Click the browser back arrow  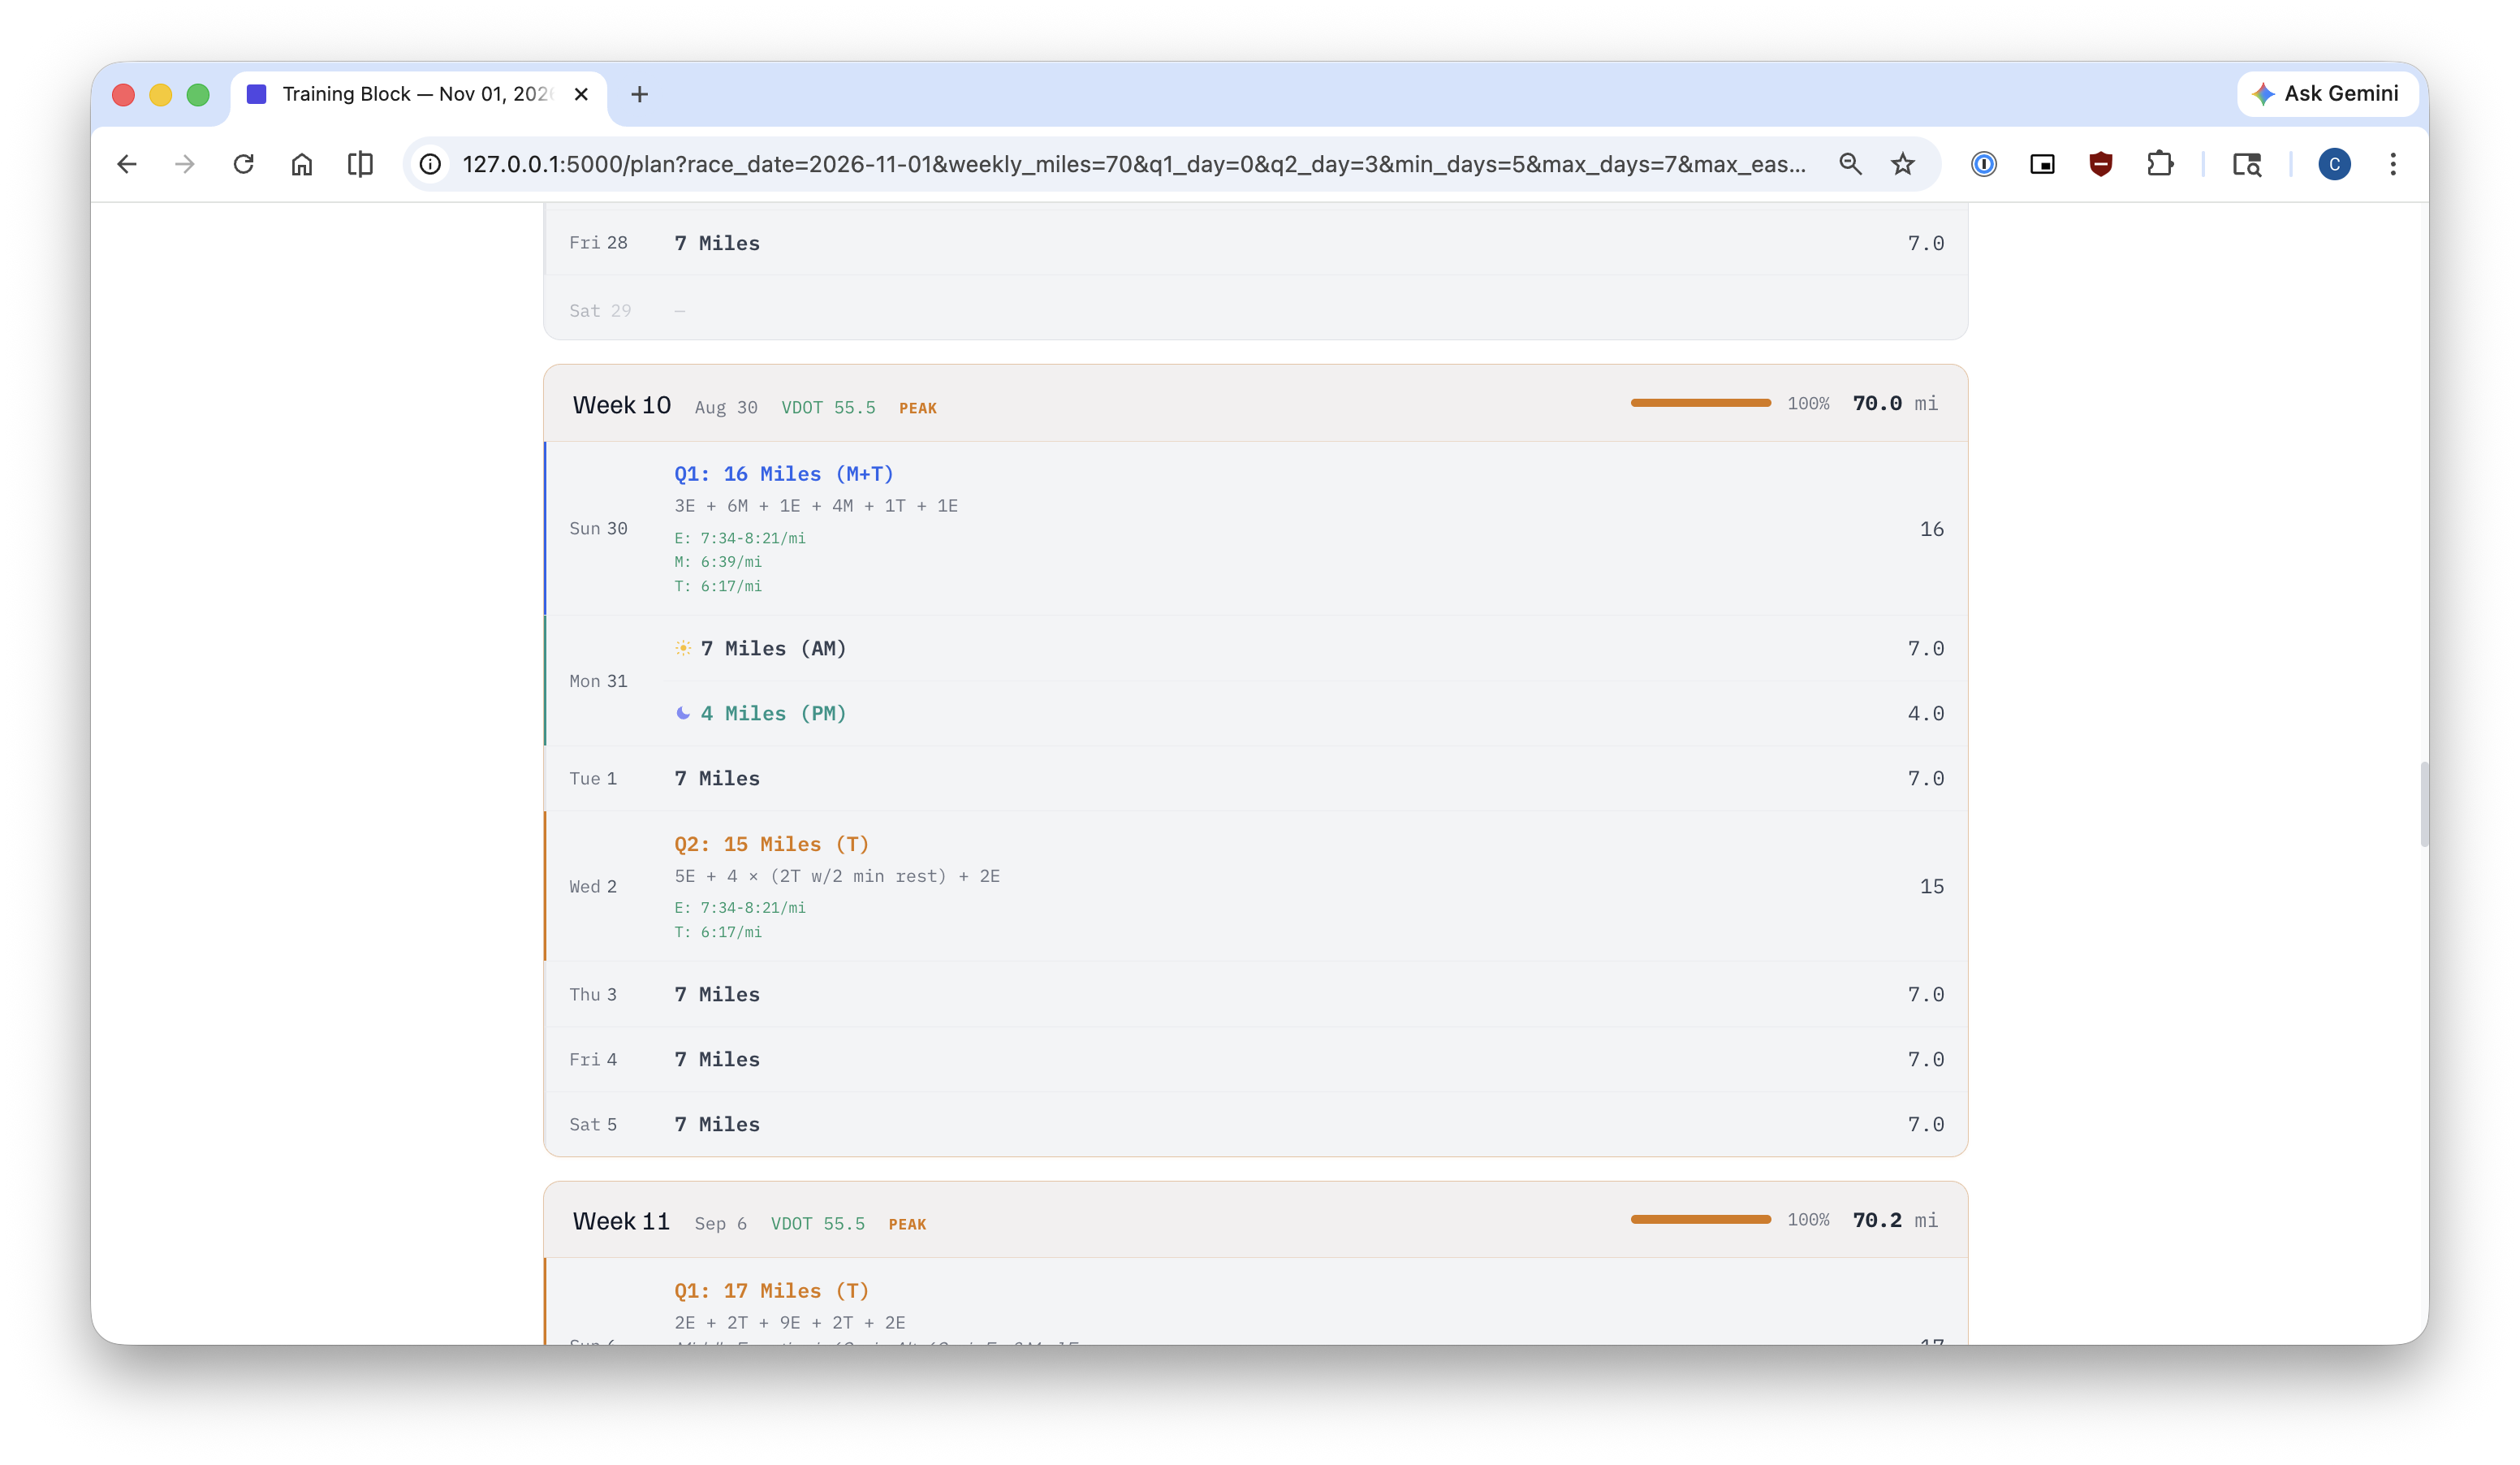click(127, 164)
